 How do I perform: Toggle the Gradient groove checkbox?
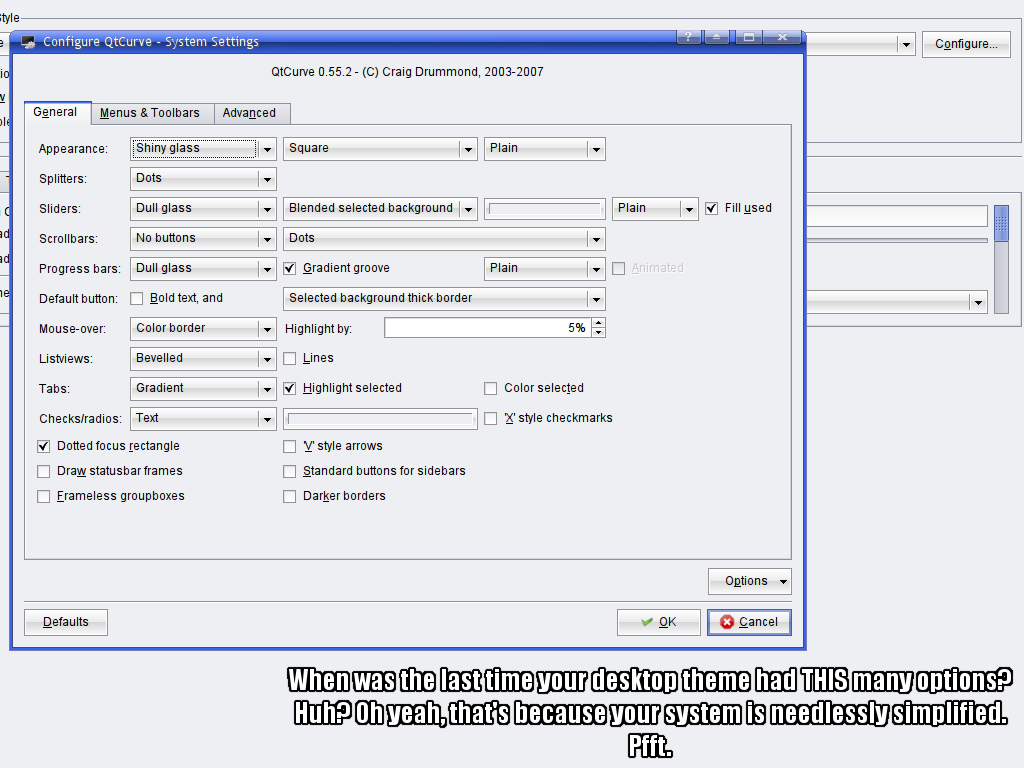[x=291, y=268]
